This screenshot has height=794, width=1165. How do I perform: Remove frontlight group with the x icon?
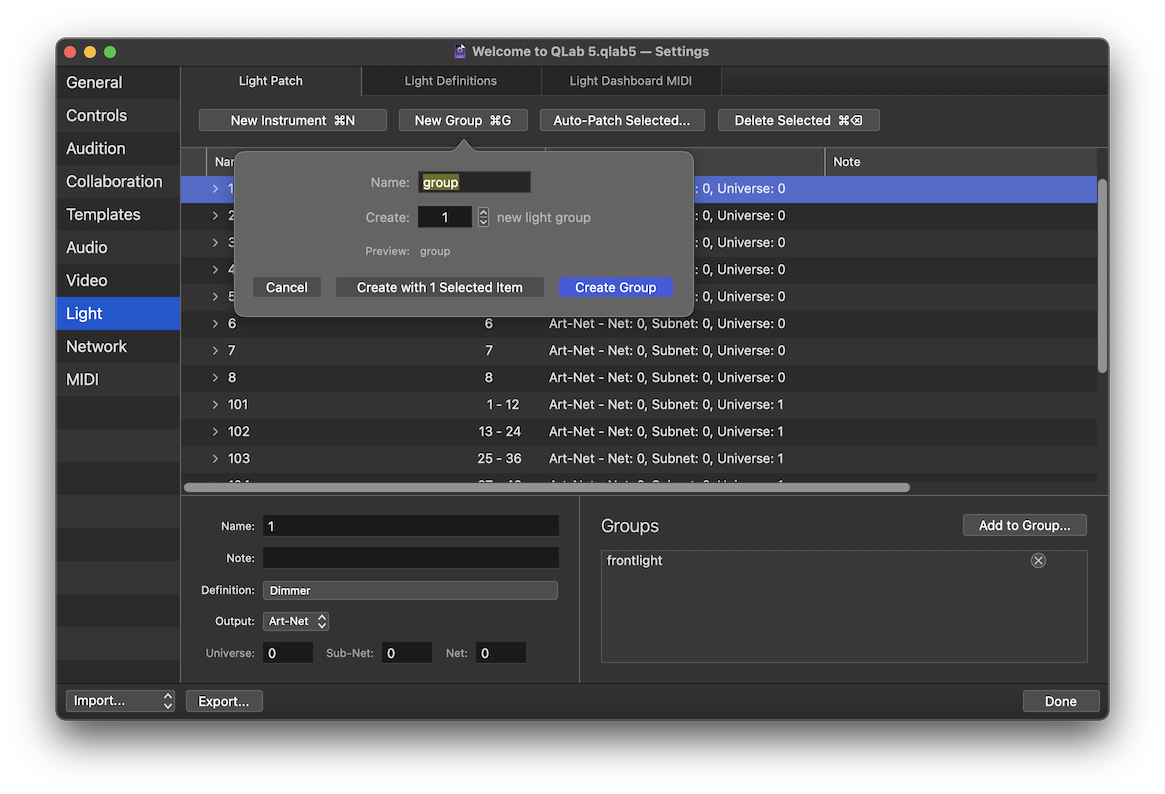click(x=1038, y=561)
